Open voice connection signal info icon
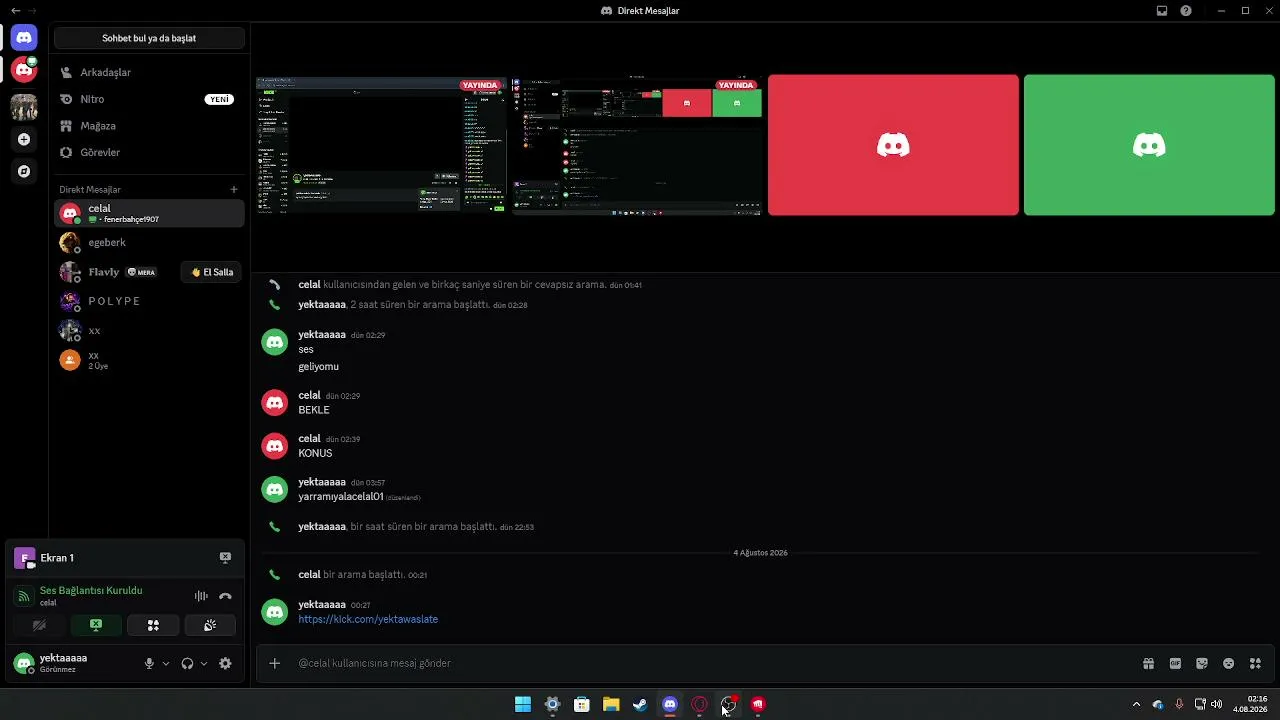Image resolution: width=1280 pixels, height=720 pixels. pyautogui.click(x=24, y=596)
